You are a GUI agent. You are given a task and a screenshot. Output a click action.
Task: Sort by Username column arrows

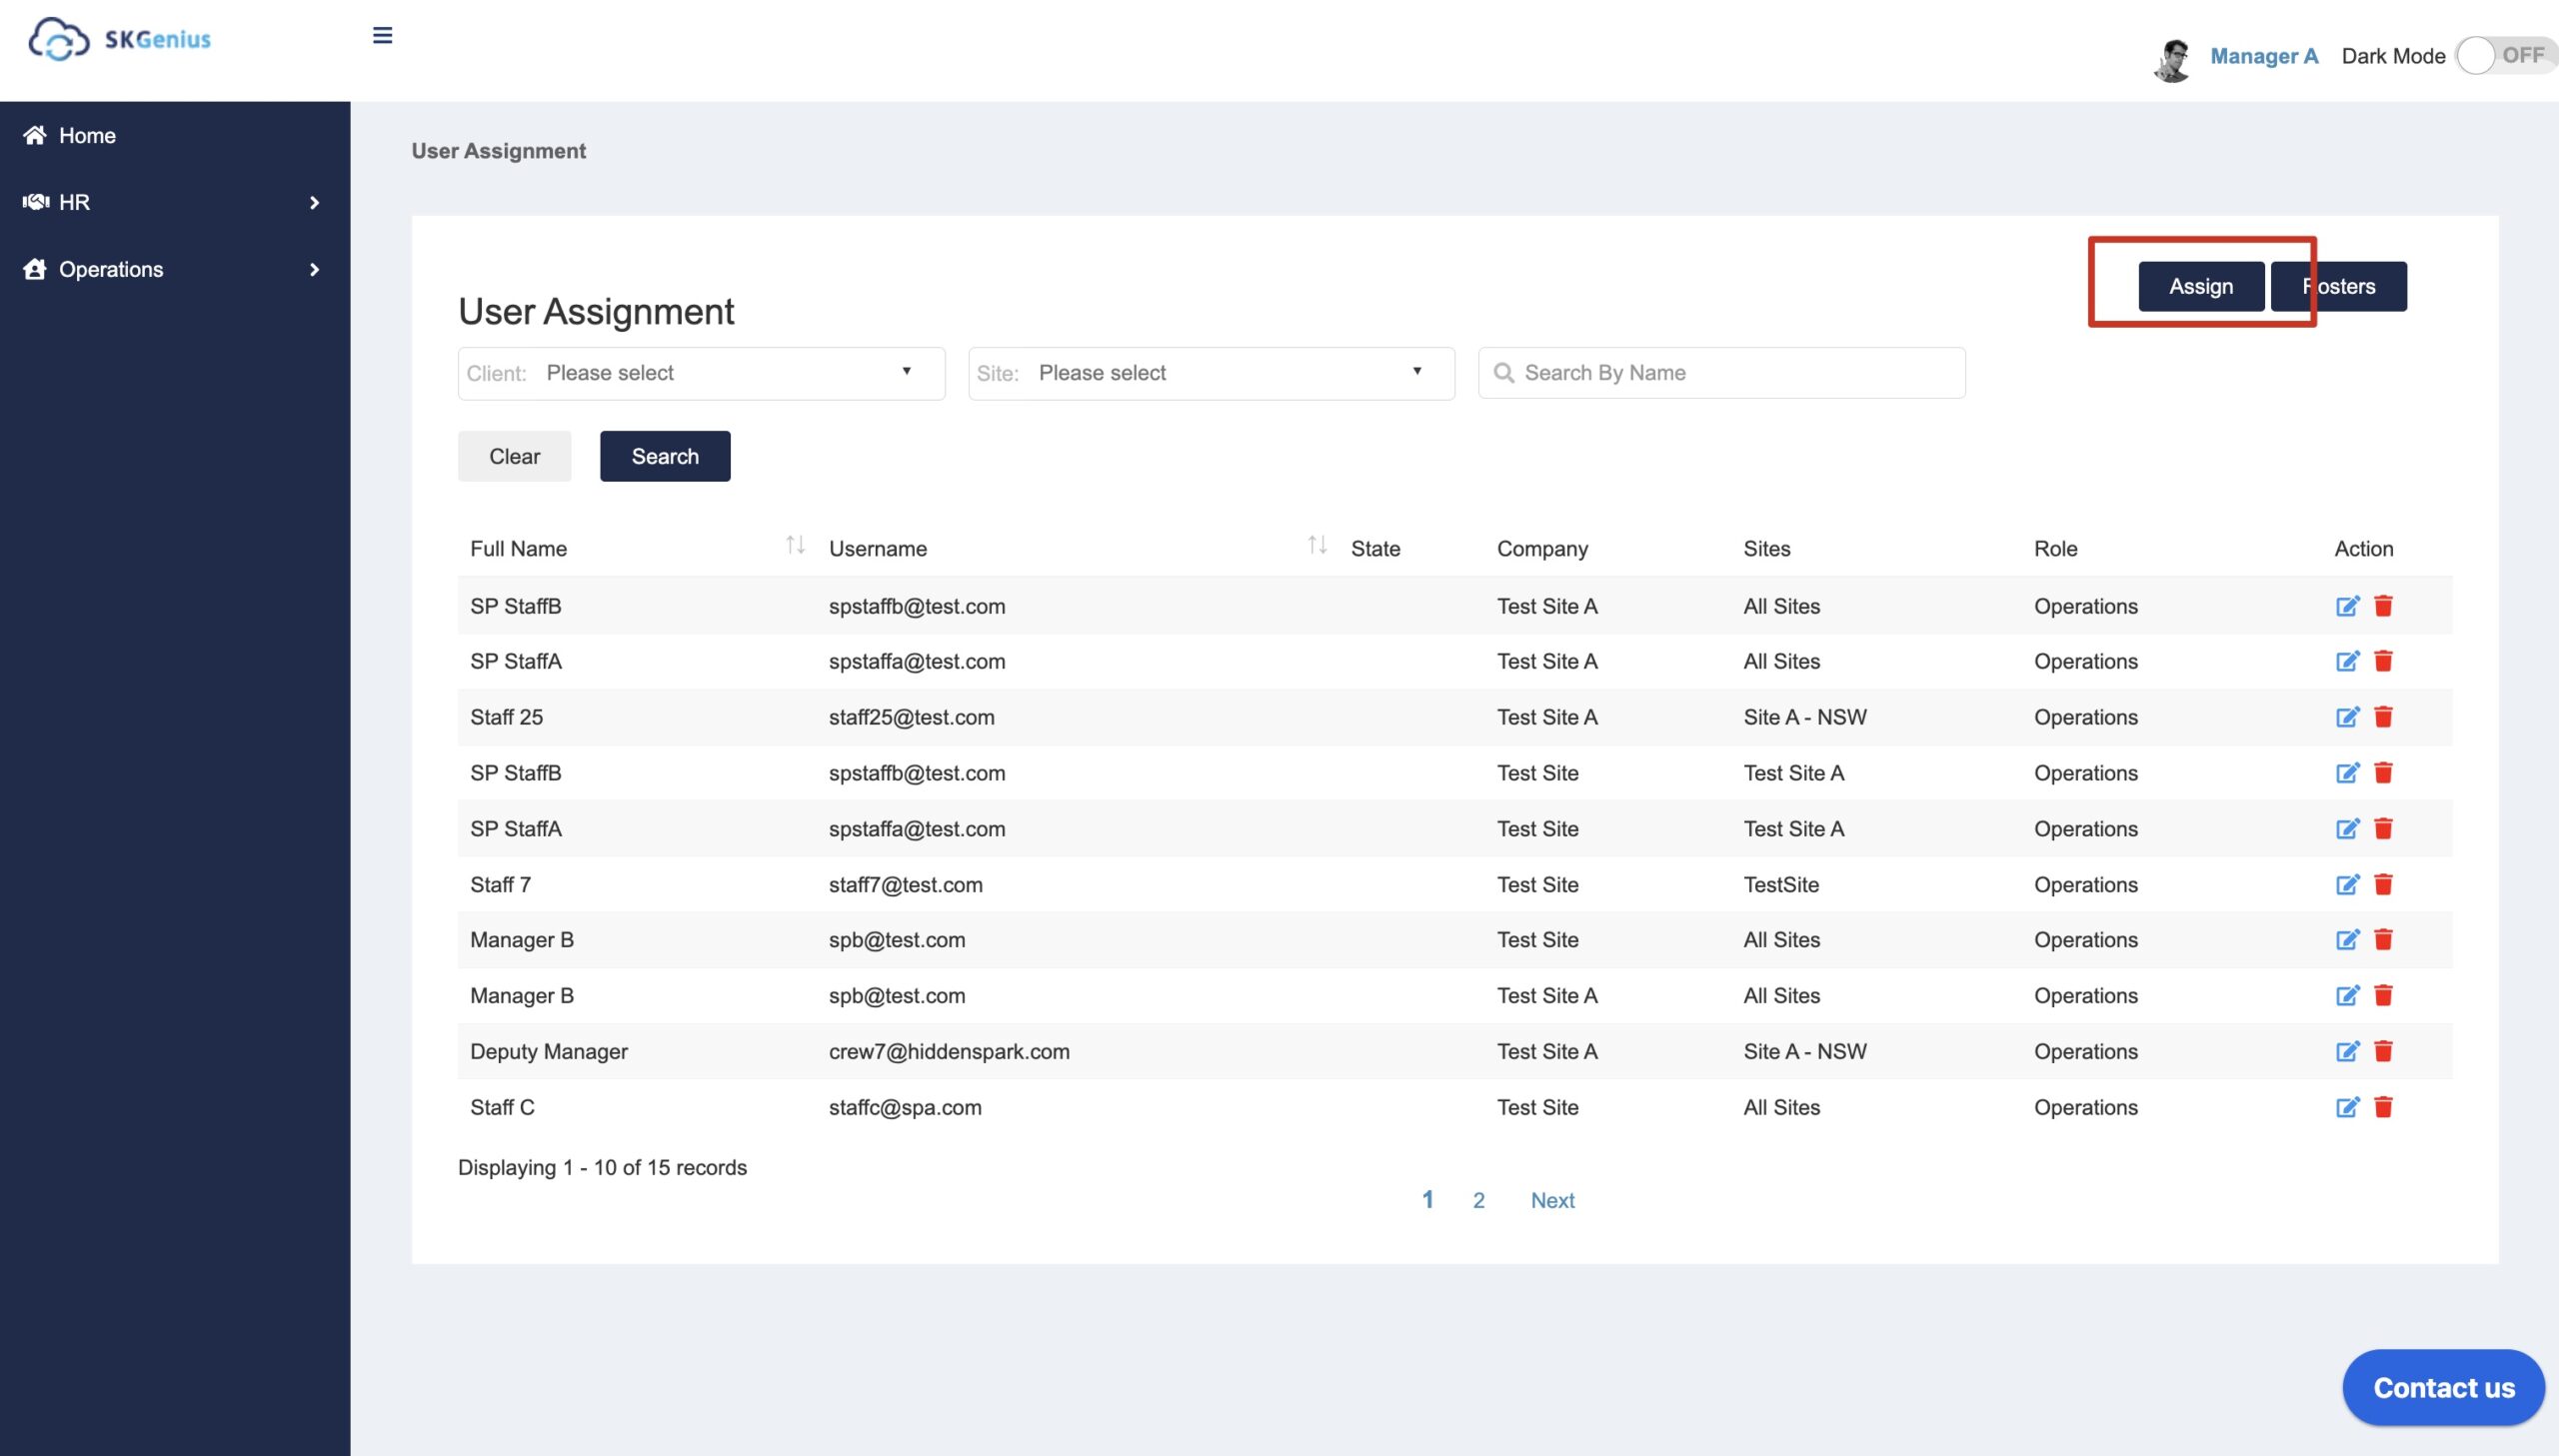coord(1317,546)
